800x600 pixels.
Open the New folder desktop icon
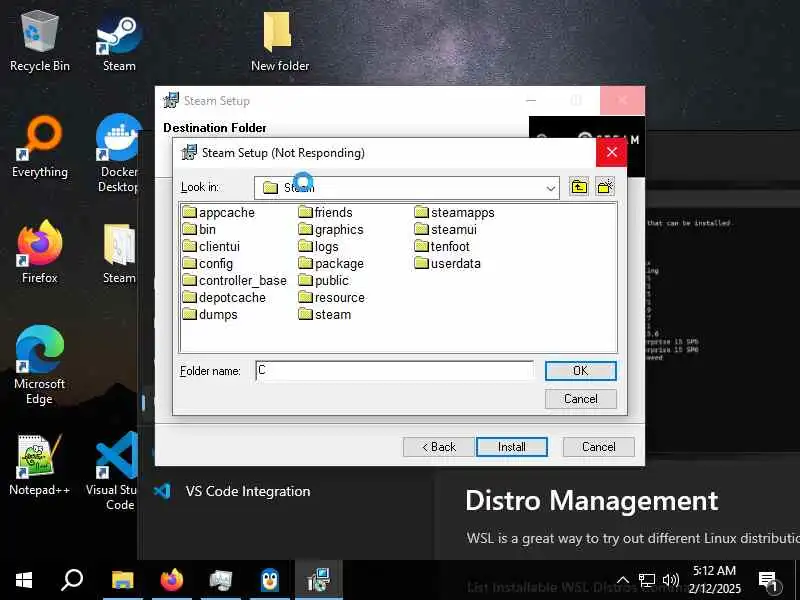pyautogui.click(x=280, y=43)
